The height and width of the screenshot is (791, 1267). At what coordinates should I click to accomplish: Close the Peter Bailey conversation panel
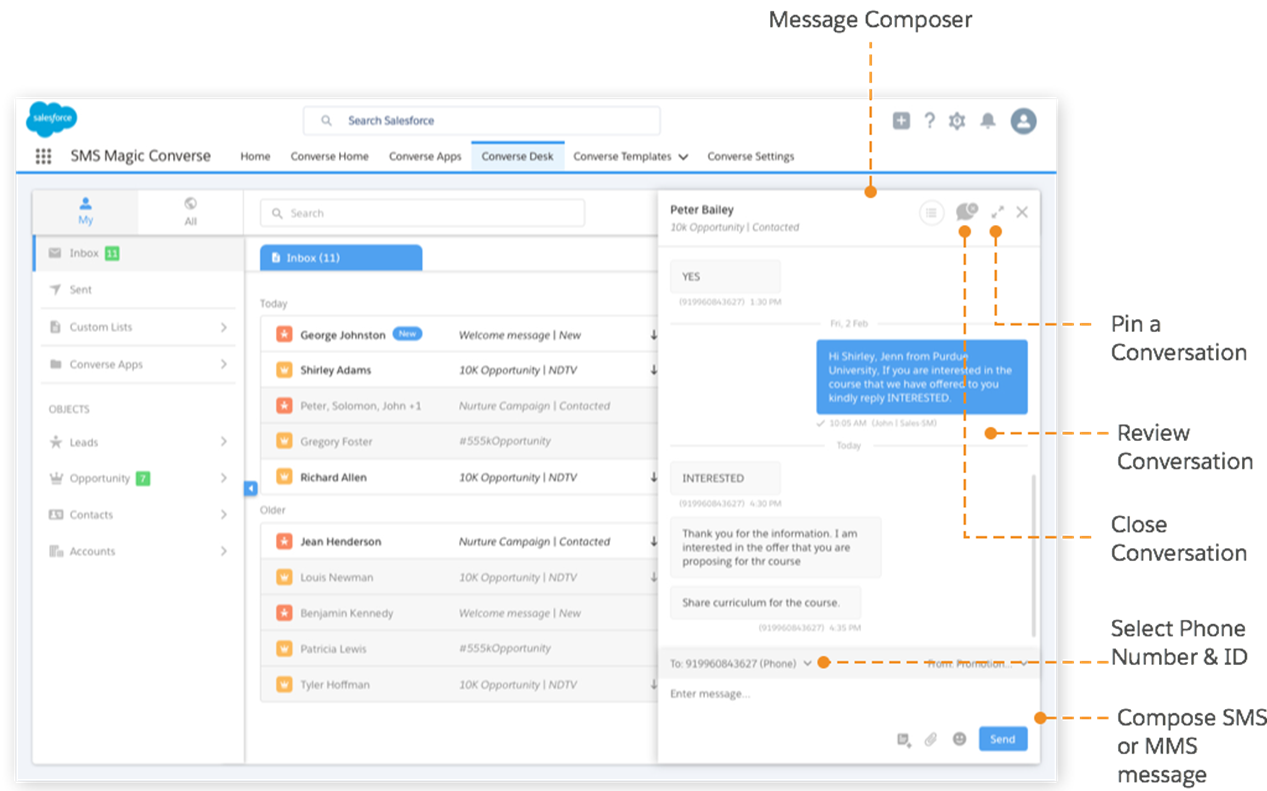[1022, 212]
